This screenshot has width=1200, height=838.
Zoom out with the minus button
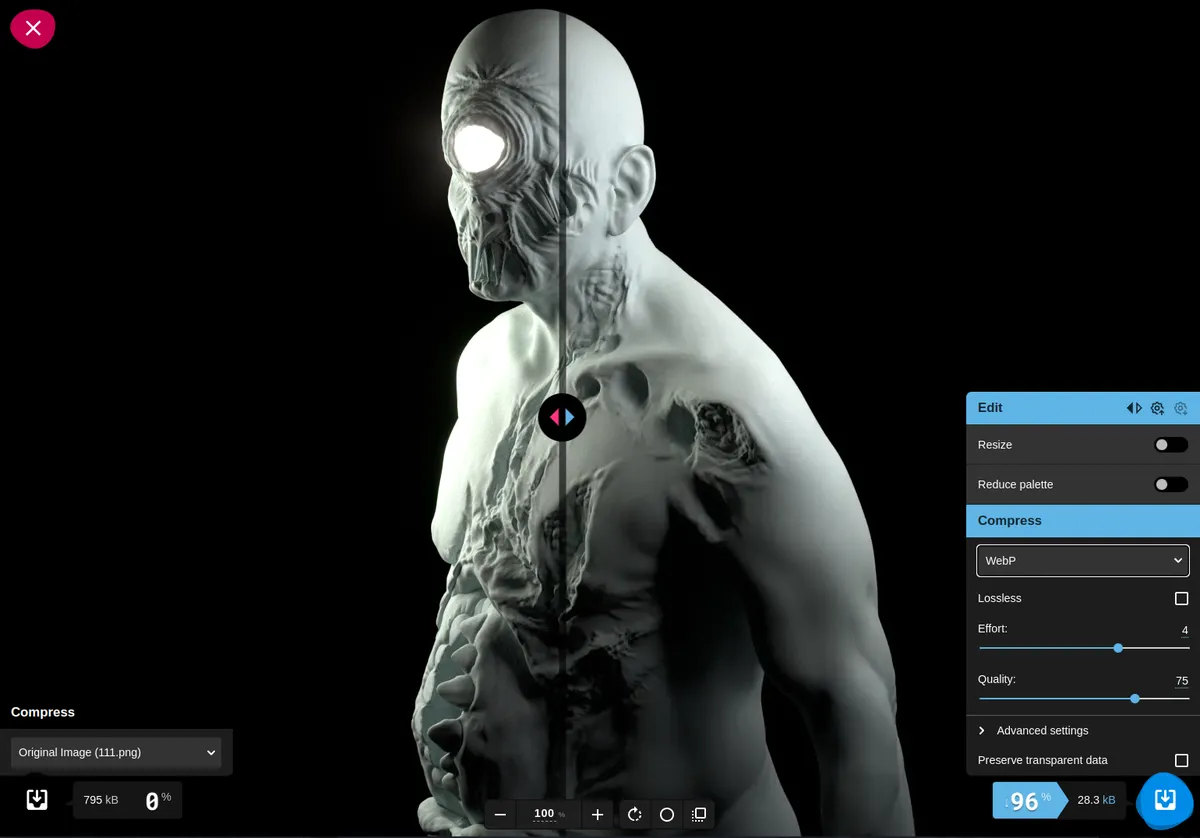[x=500, y=815]
